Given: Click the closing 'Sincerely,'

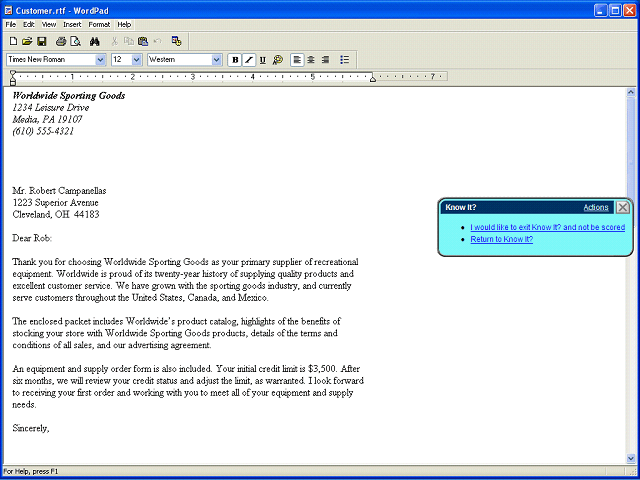Looking at the screenshot, I should pos(31,429).
